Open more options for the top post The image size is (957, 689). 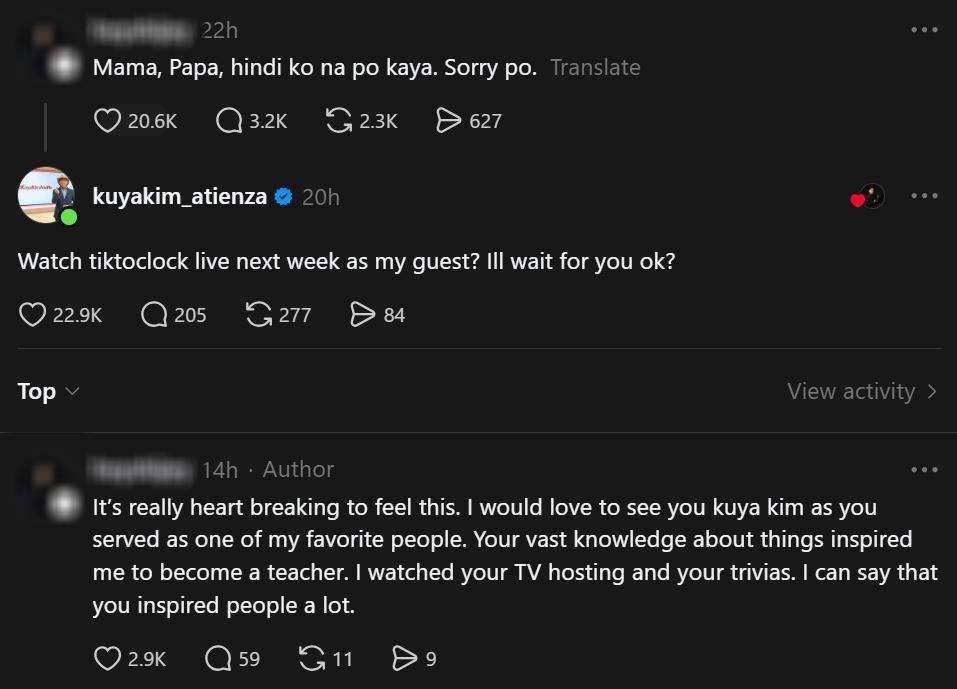tap(924, 31)
